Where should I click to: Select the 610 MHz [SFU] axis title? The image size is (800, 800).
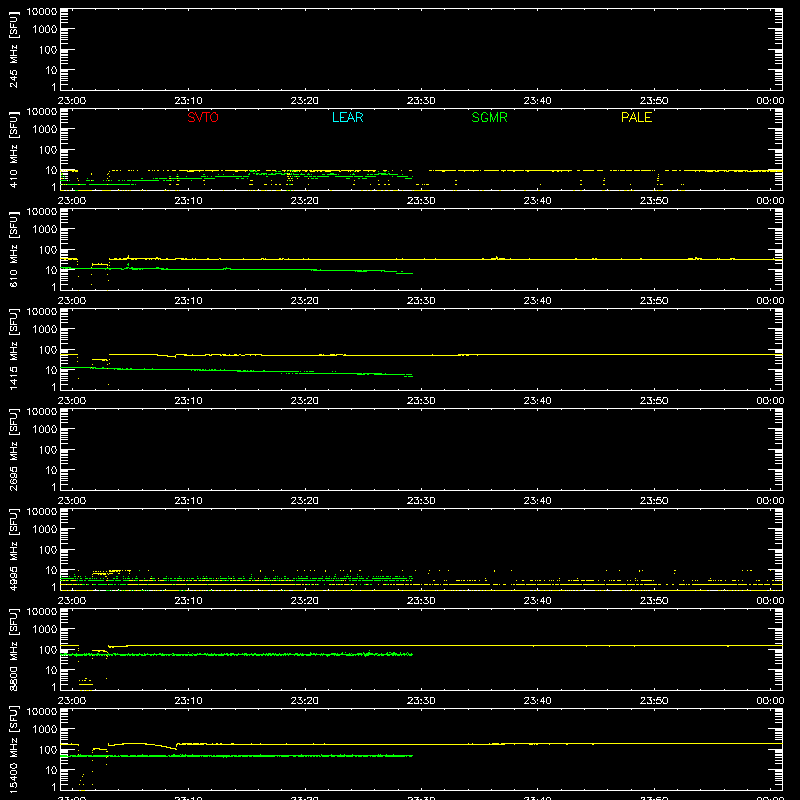13,249
